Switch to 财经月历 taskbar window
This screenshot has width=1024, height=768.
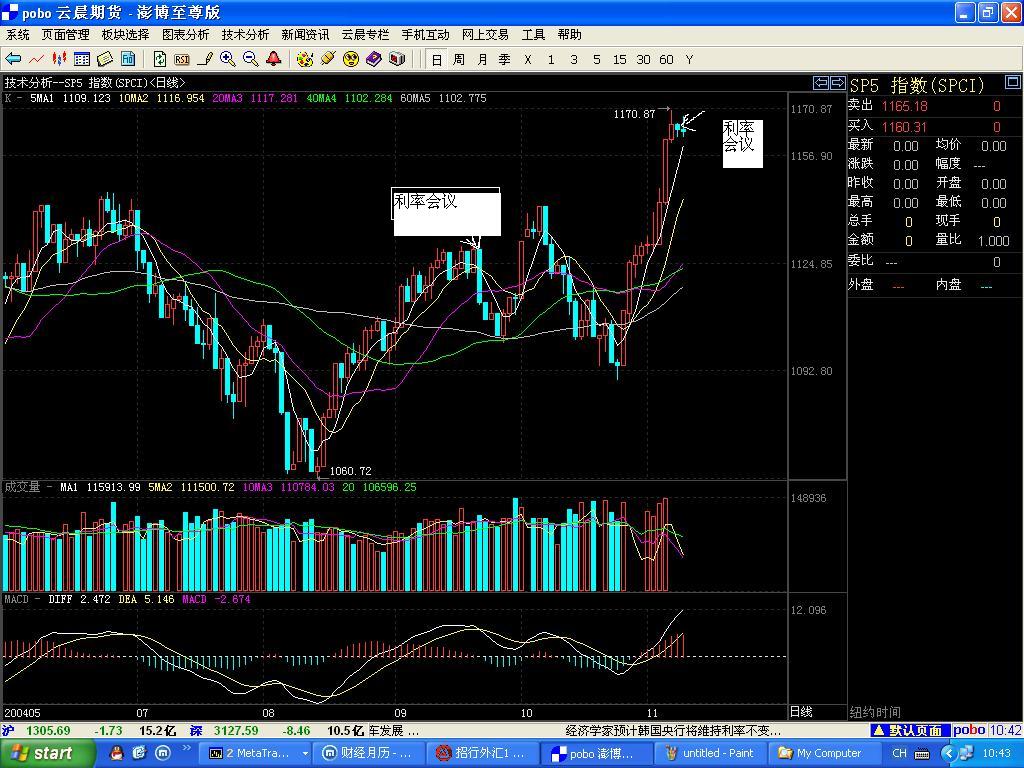click(369, 753)
